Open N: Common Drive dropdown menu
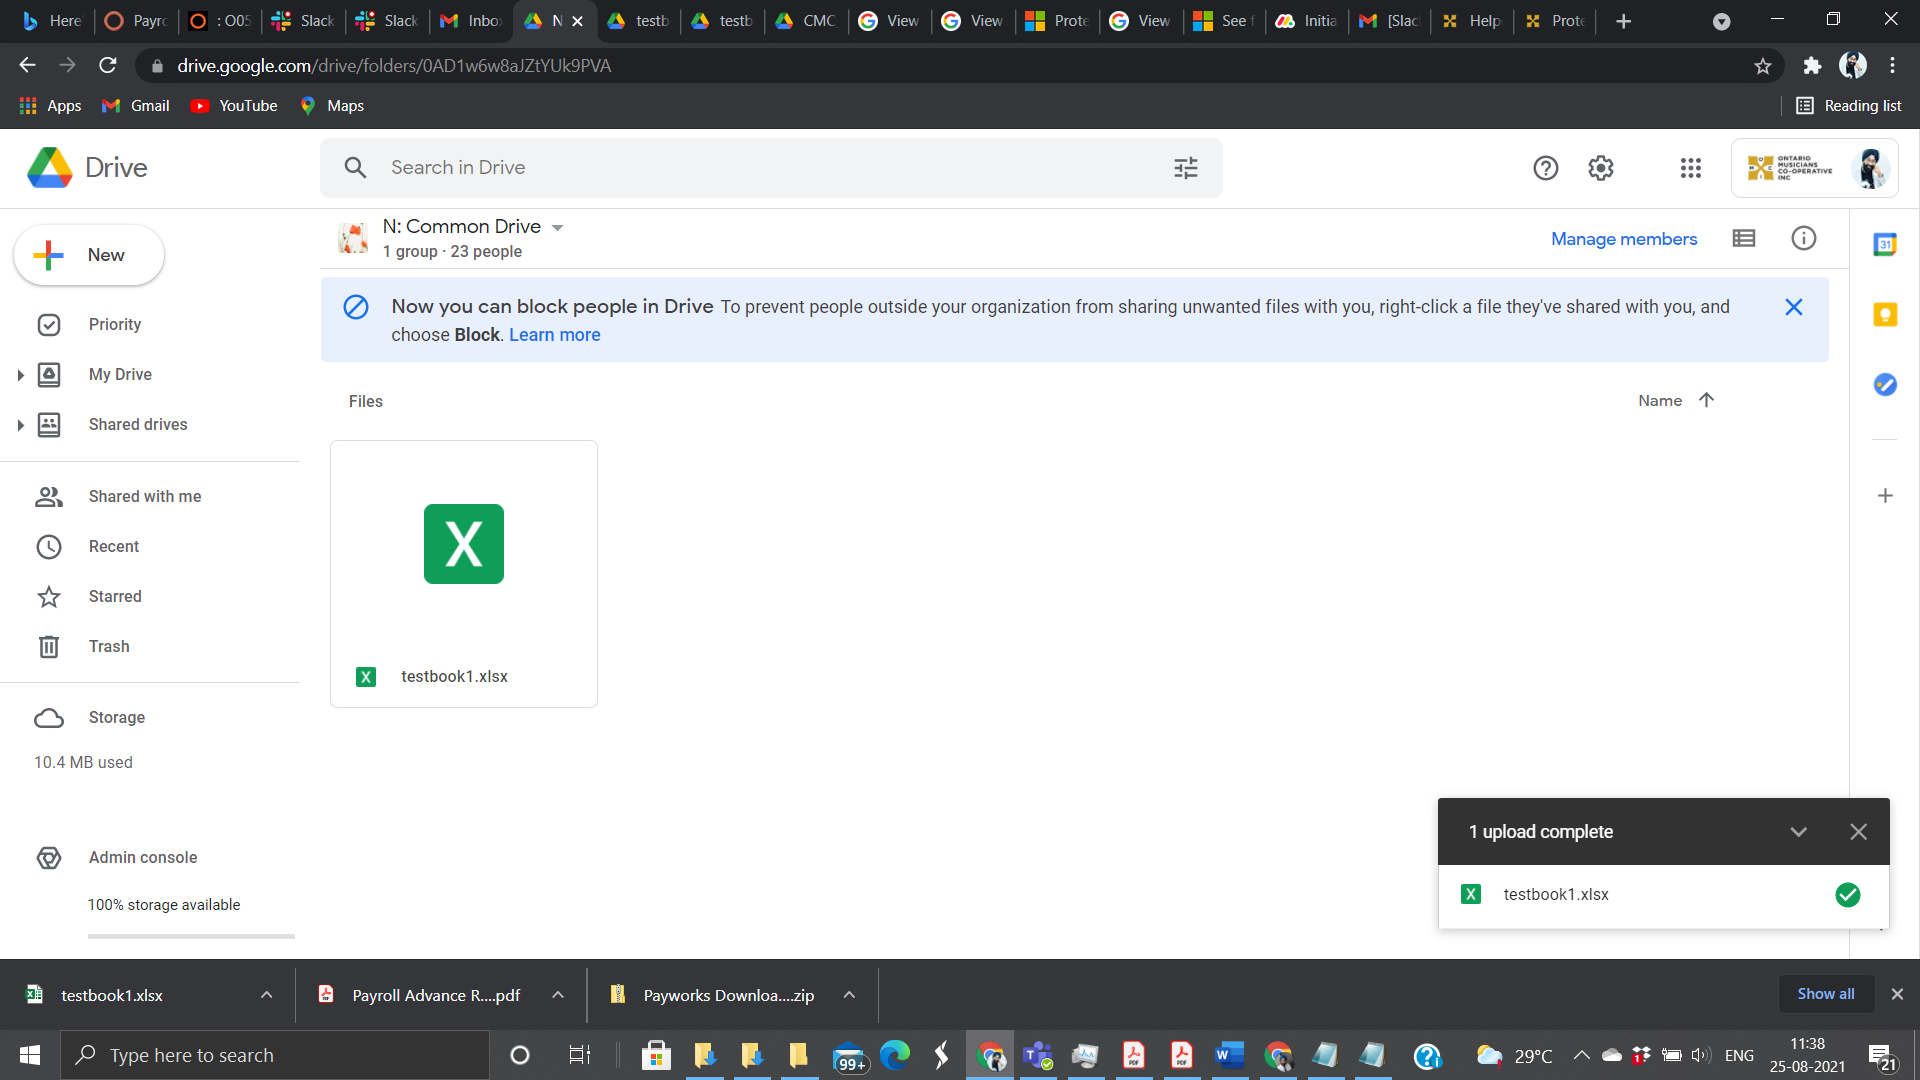 pyautogui.click(x=558, y=228)
